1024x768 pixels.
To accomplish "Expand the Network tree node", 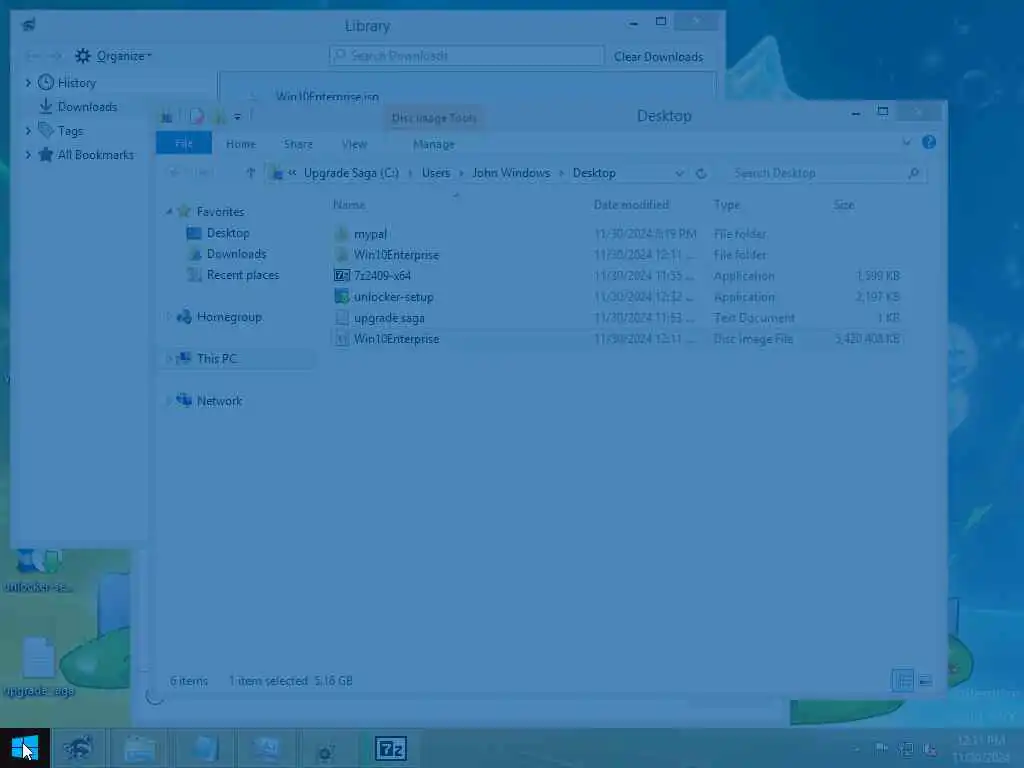I will pos(169,400).
